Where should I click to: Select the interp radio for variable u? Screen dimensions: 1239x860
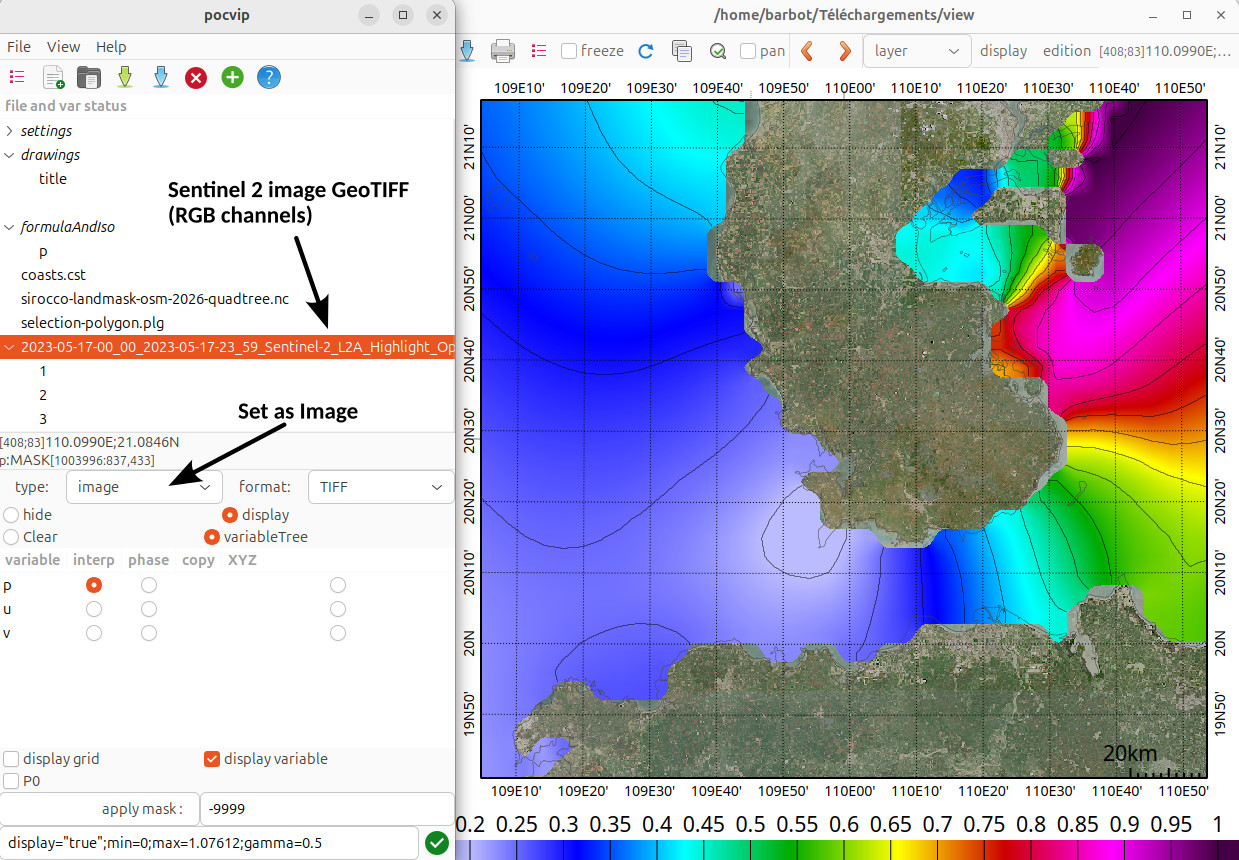(94, 609)
